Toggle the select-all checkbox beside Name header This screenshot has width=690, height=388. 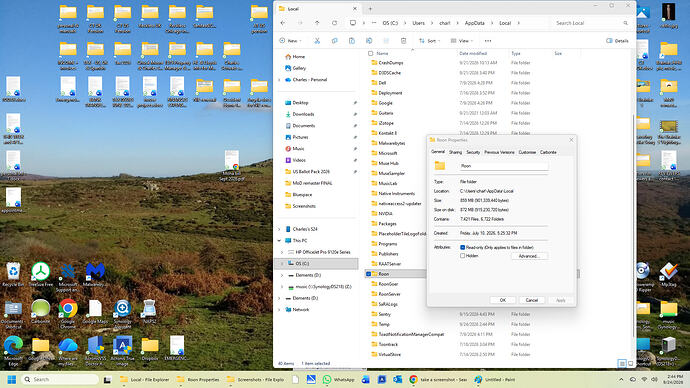click(371, 54)
